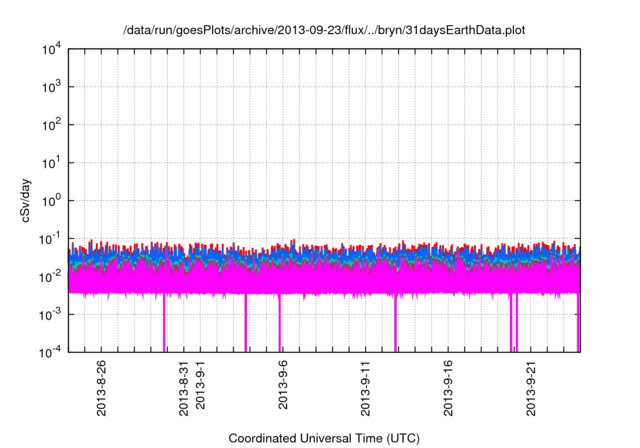
Task: Click the 10^2 y-axis tick label
Action: coord(51,125)
